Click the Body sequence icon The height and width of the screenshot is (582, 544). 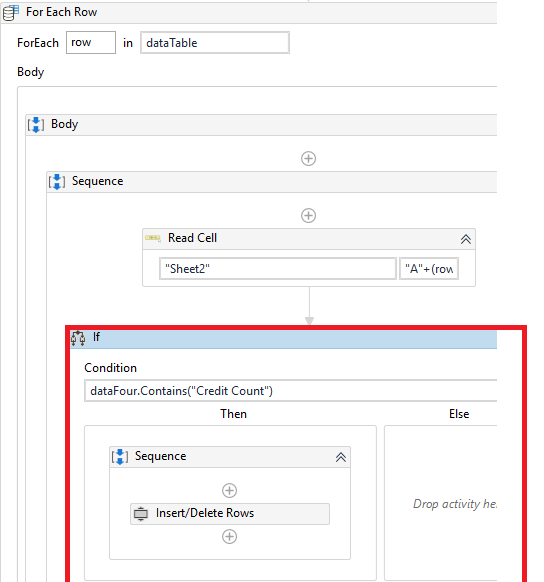coord(36,125)
